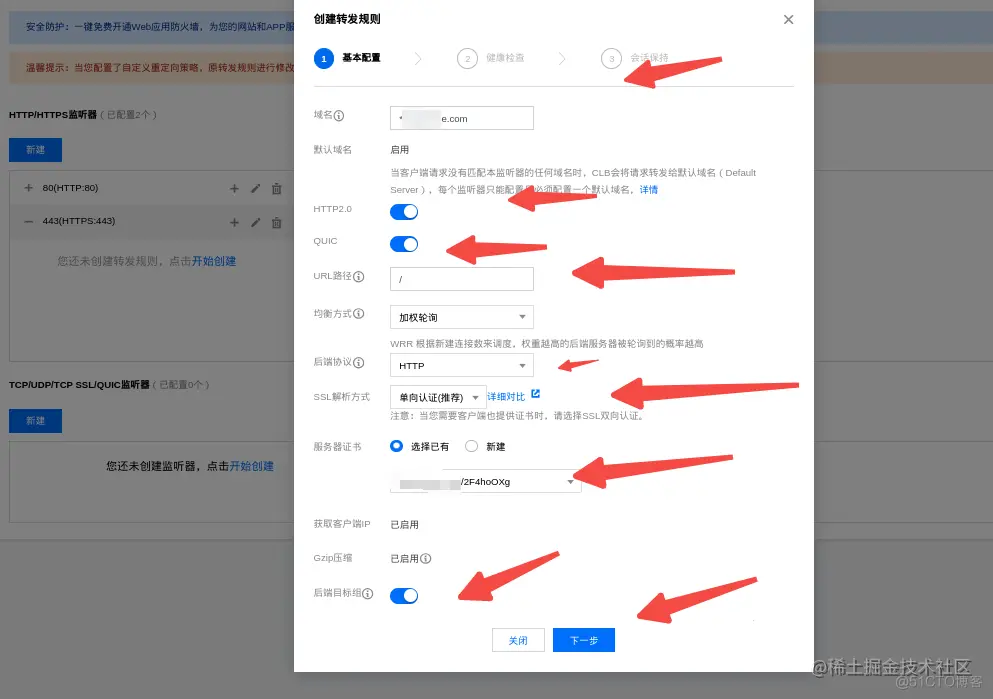
Task: Click the info icon next to 域名
Action: click(x=339, y=115)
